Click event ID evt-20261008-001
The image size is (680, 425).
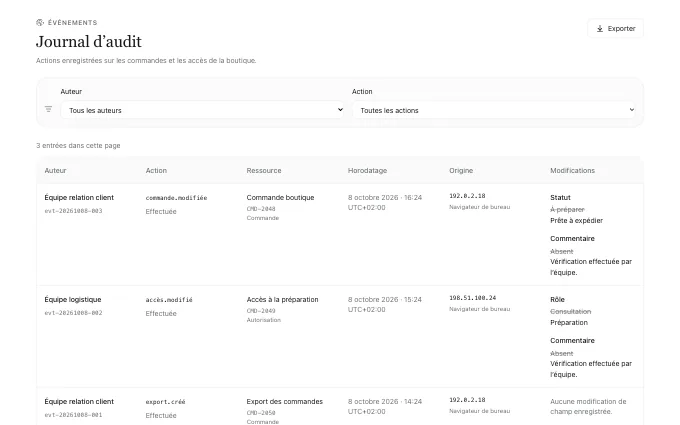pyautogui.click(x=73, y=415)
